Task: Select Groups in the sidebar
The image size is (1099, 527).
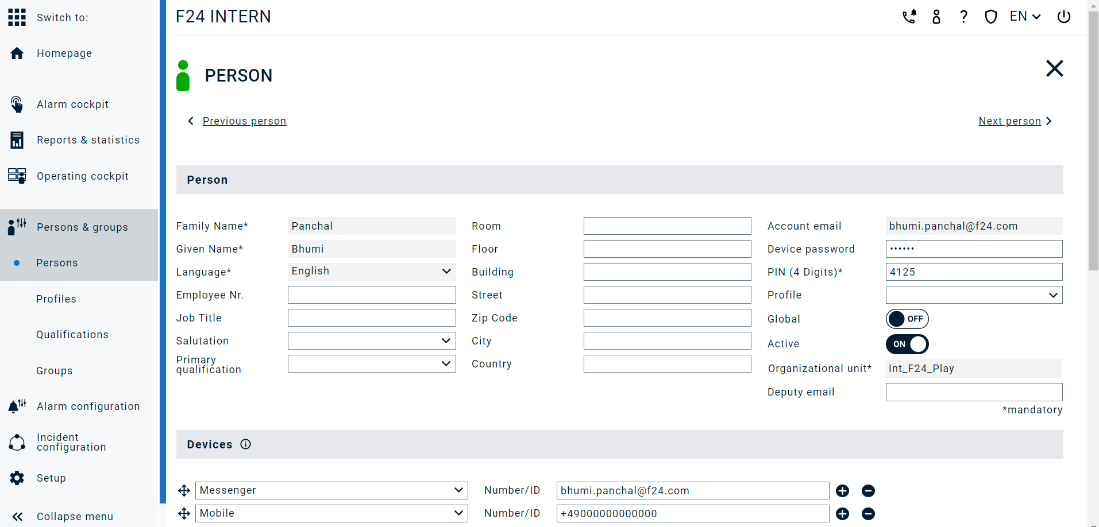Action: coord(54,371)
